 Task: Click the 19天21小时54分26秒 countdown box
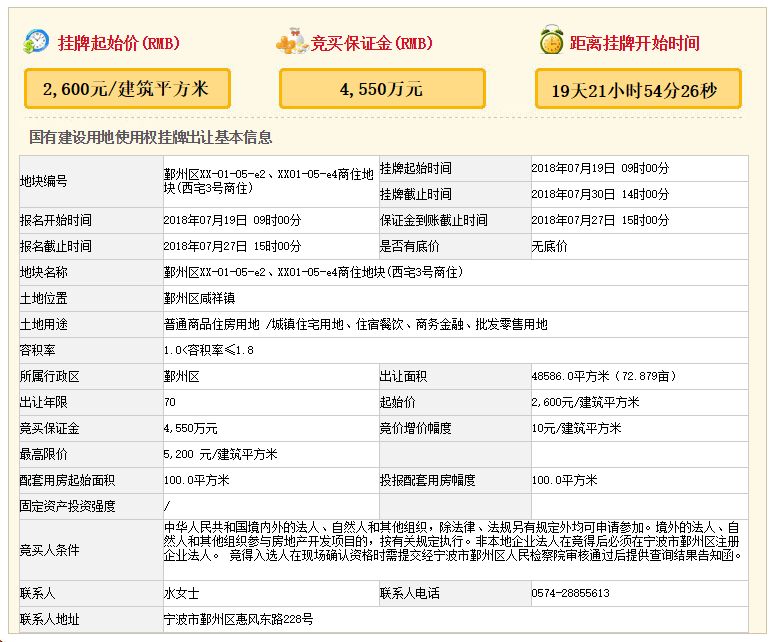point(638,89)
